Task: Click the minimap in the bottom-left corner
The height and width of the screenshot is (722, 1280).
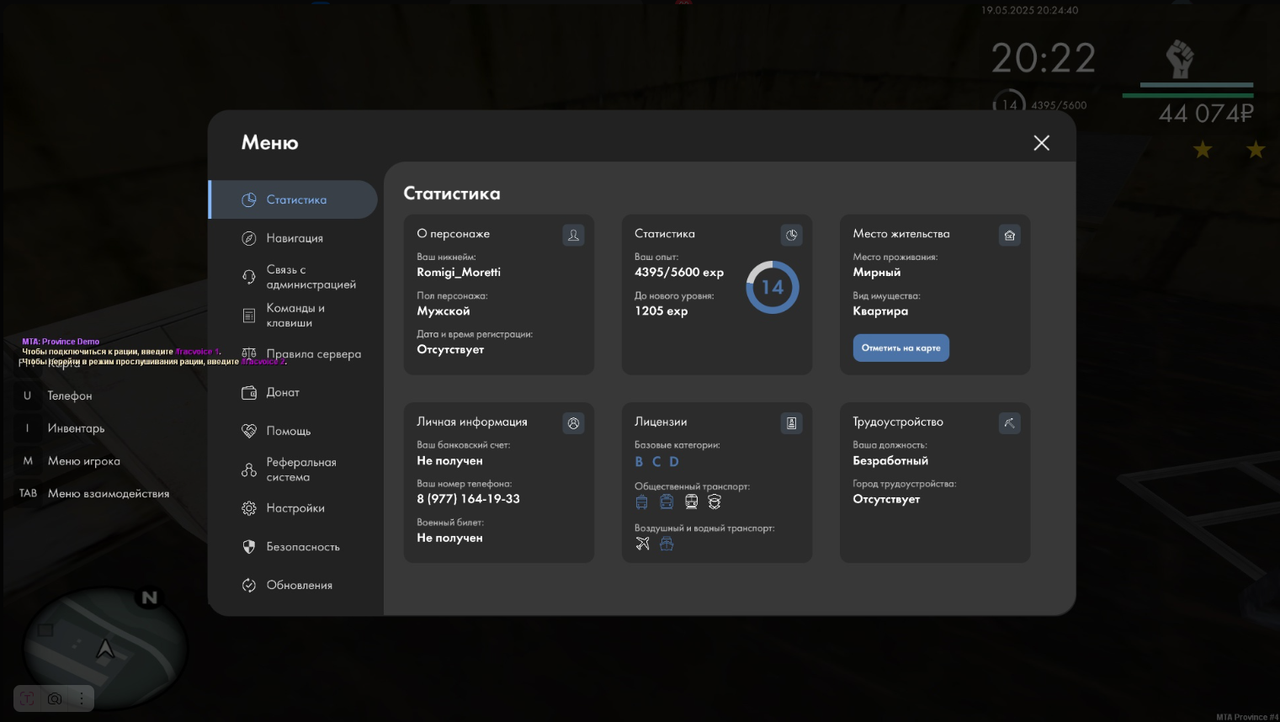Action: (x=103, y=648)
